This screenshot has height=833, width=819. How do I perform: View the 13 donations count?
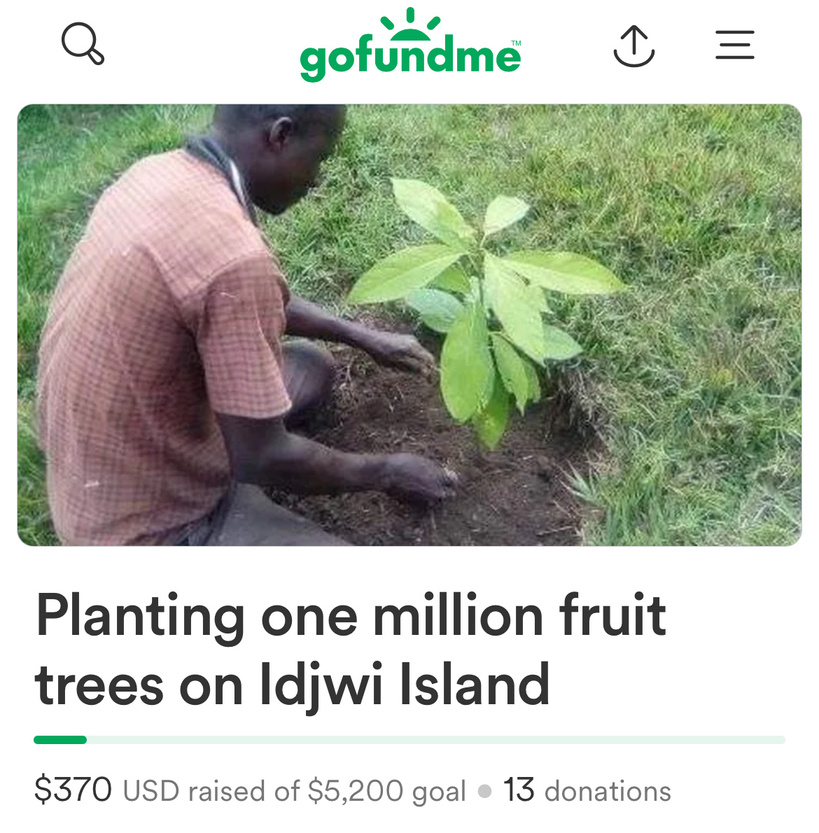586,791
